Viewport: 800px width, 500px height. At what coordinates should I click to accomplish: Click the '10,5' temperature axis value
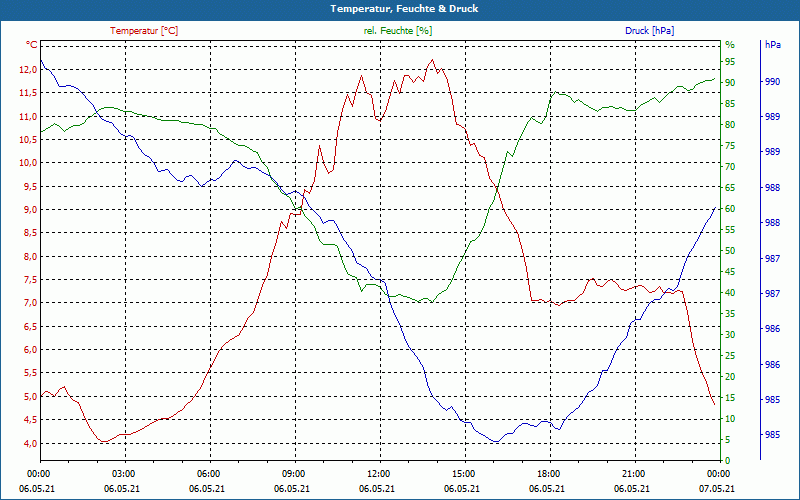click(x=29, y=140)
